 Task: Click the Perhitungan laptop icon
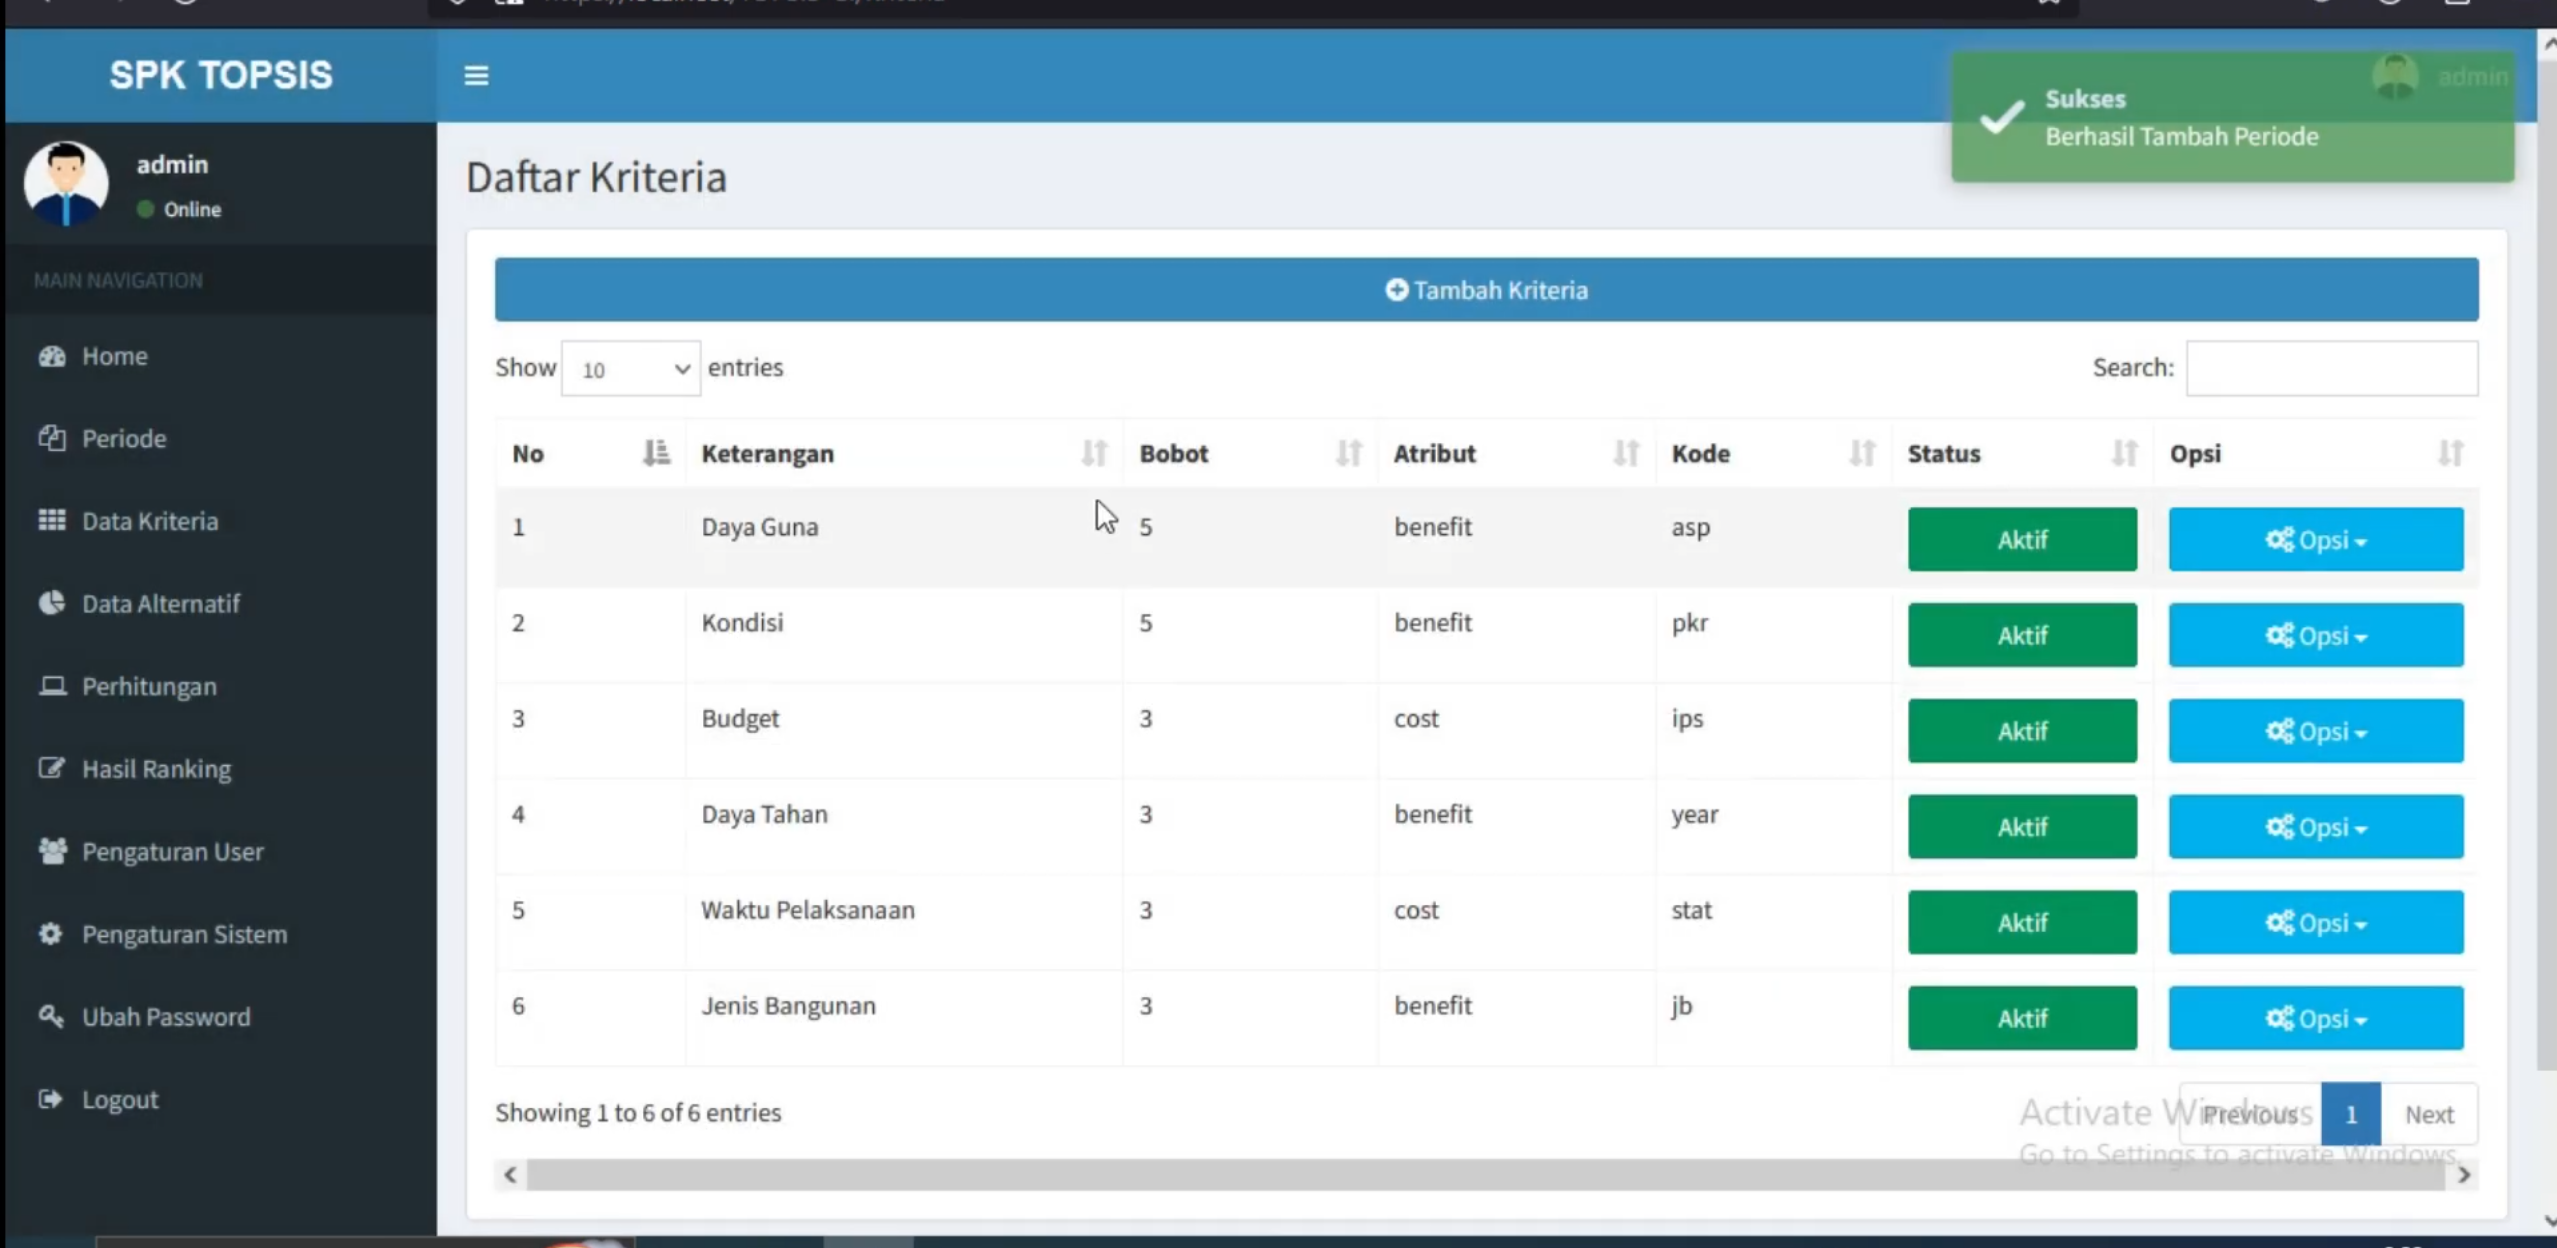pyautogui.click(x=52, y=686)
